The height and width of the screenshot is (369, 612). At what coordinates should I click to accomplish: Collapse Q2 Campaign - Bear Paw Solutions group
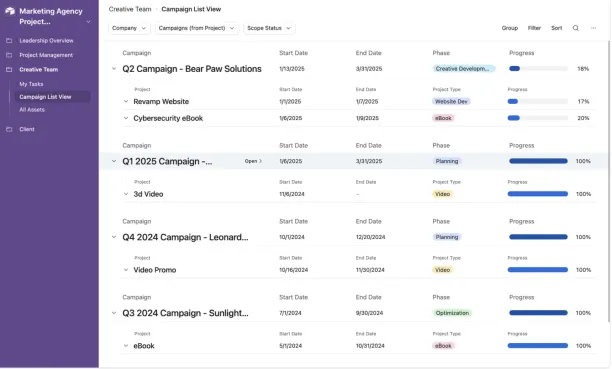(x=114, y=69)
